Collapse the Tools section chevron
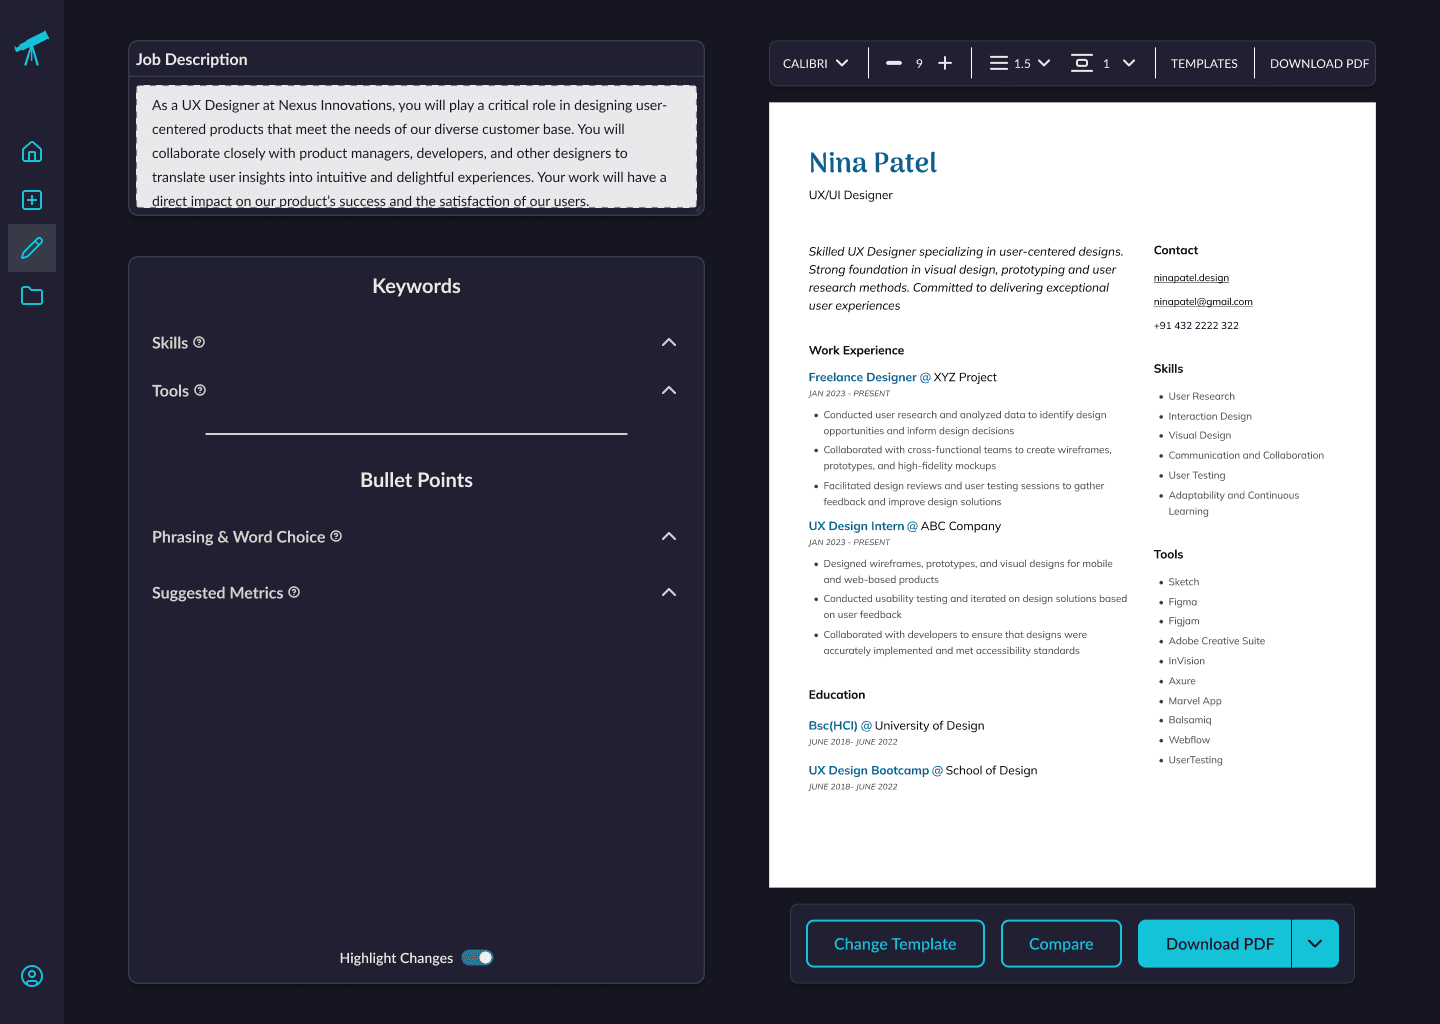Image resolution: width=1440 pixels, height=1024 pixels. click(x=669, y=390)
